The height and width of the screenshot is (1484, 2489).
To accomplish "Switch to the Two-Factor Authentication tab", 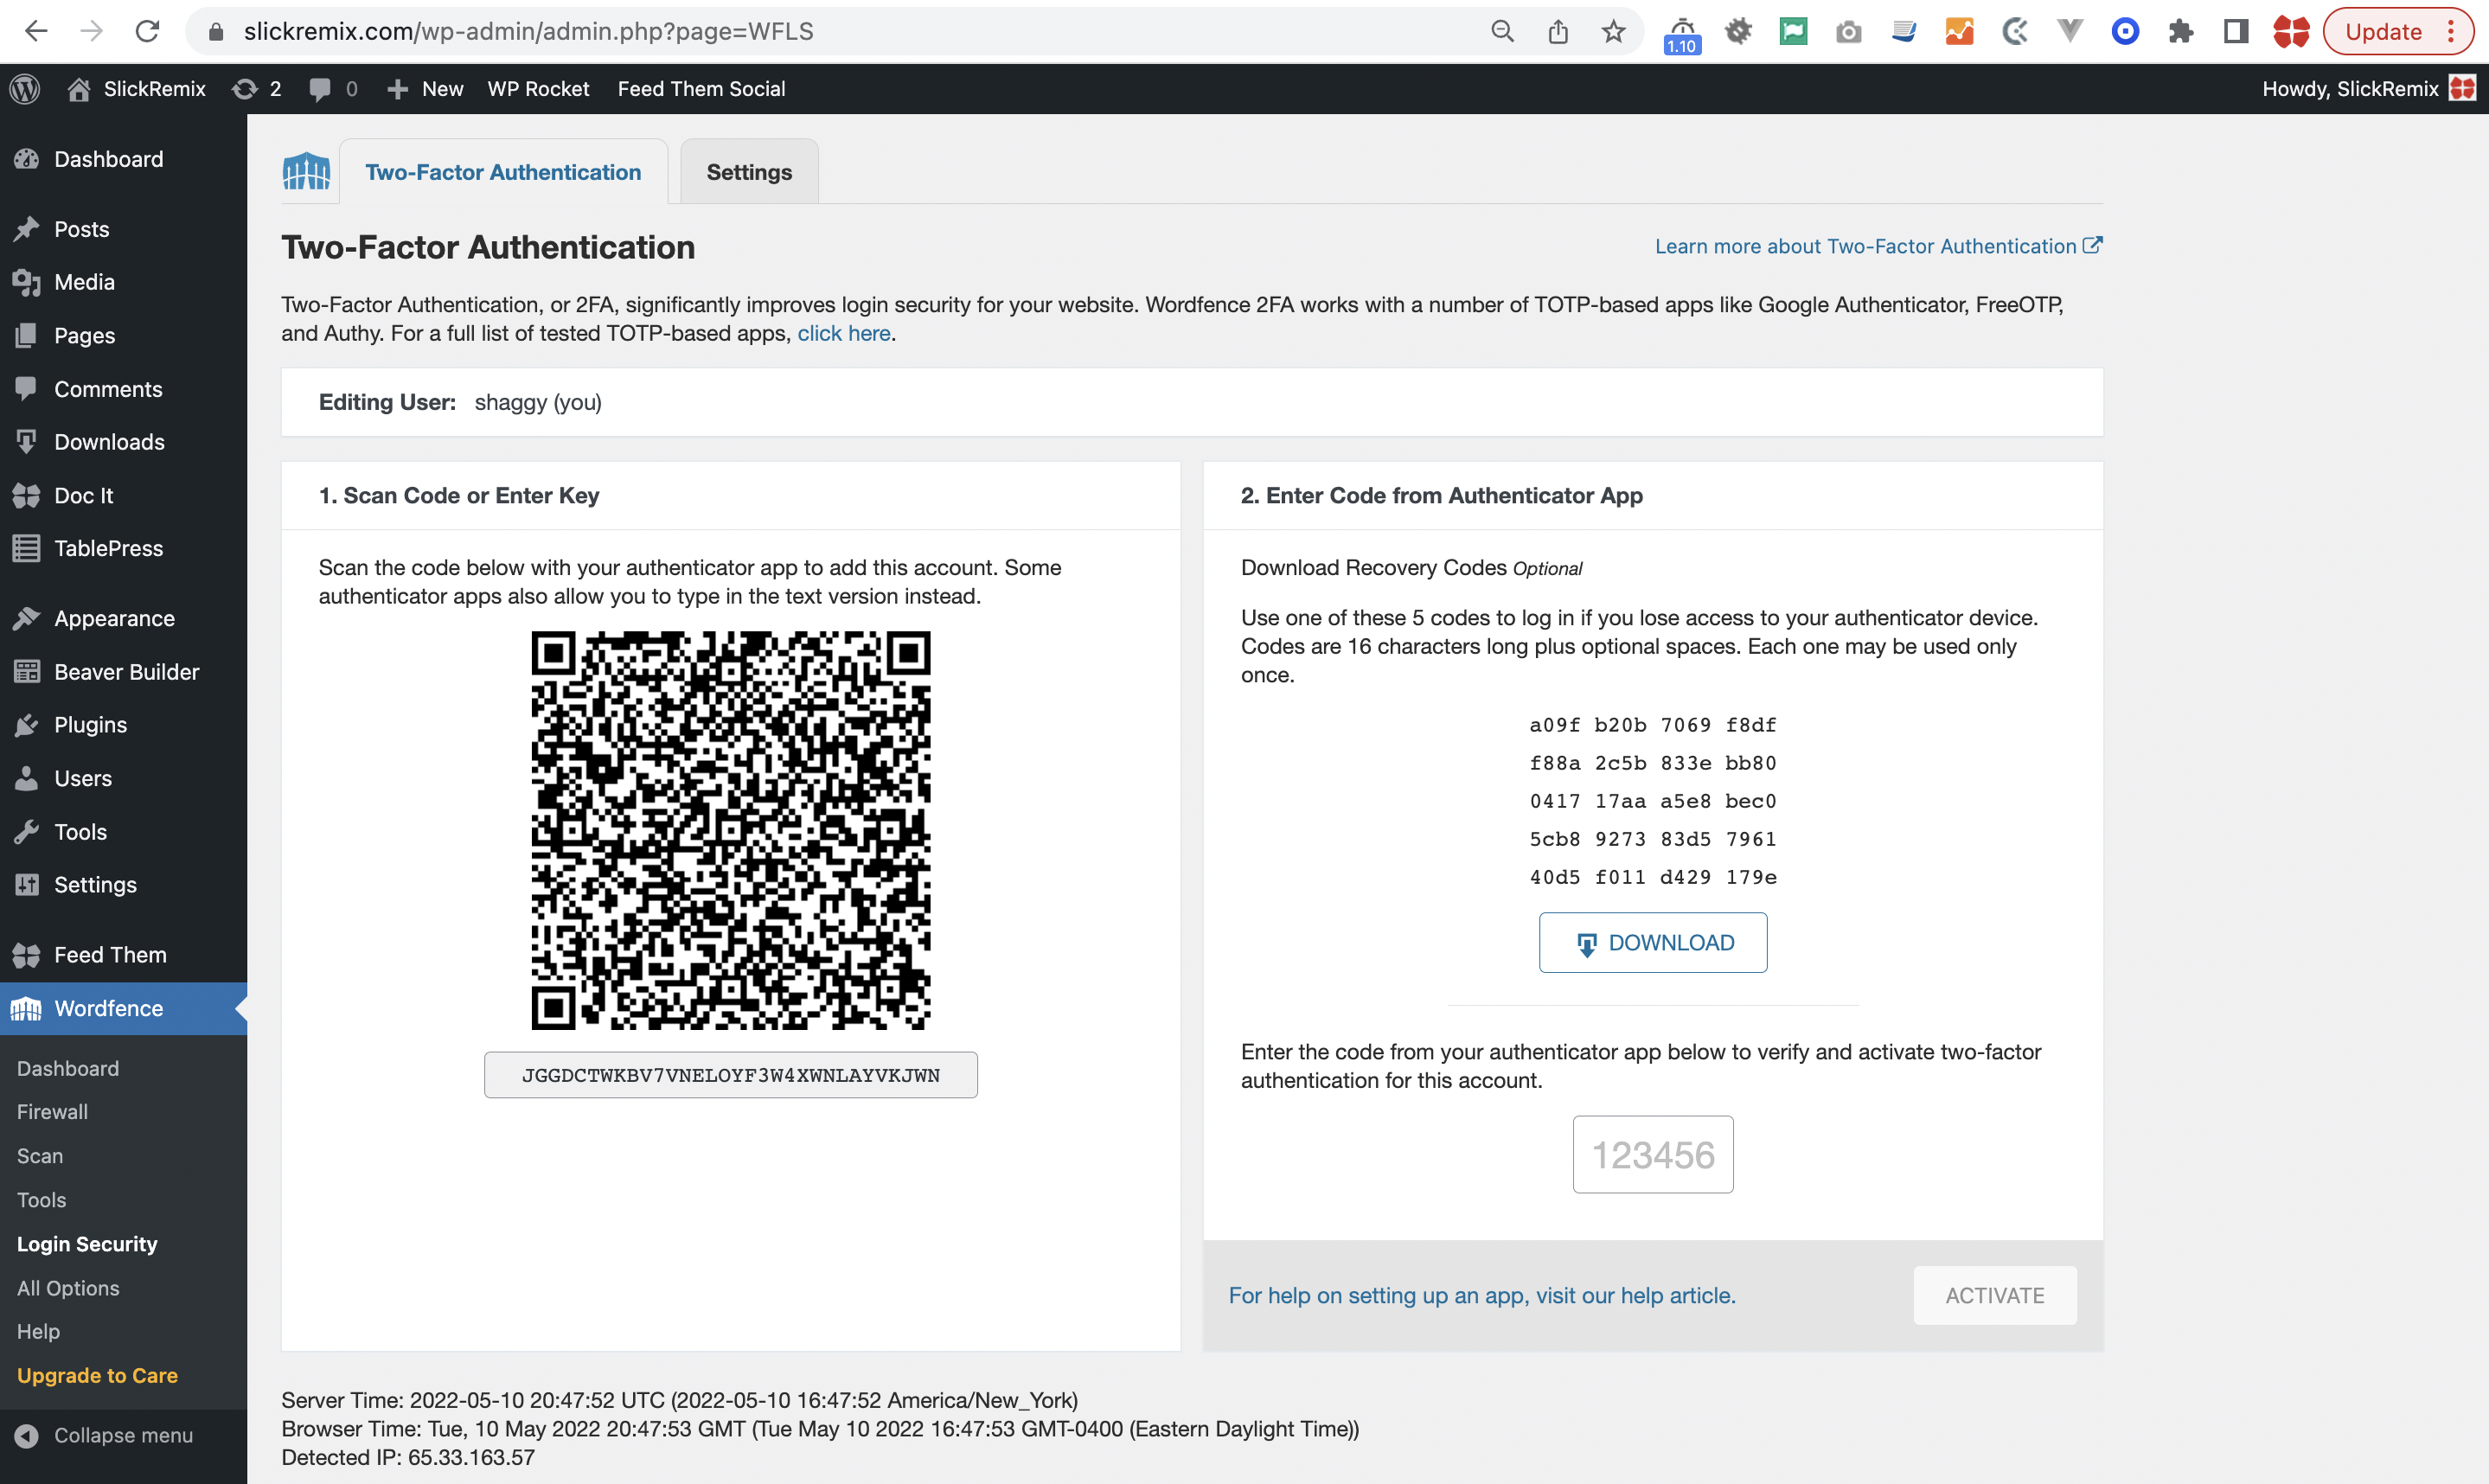I will point(503,172).
